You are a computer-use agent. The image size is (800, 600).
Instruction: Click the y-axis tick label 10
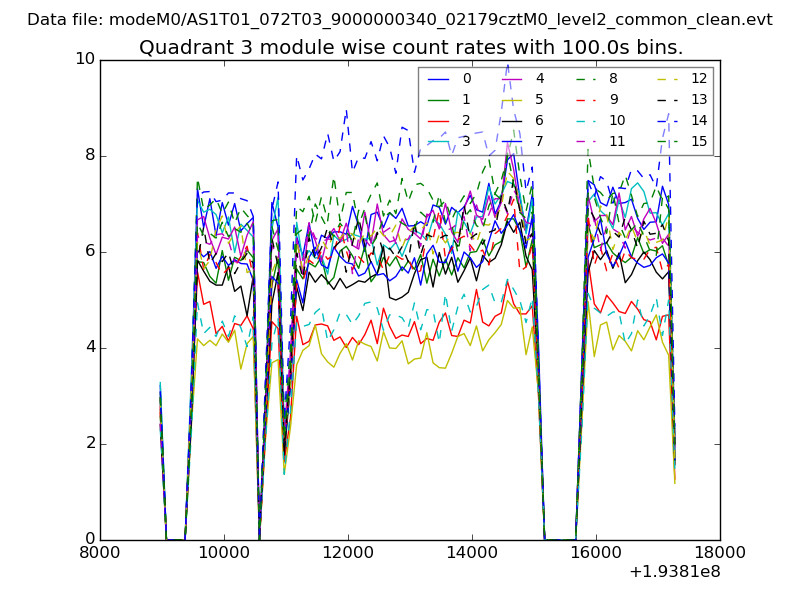[85, 59]
